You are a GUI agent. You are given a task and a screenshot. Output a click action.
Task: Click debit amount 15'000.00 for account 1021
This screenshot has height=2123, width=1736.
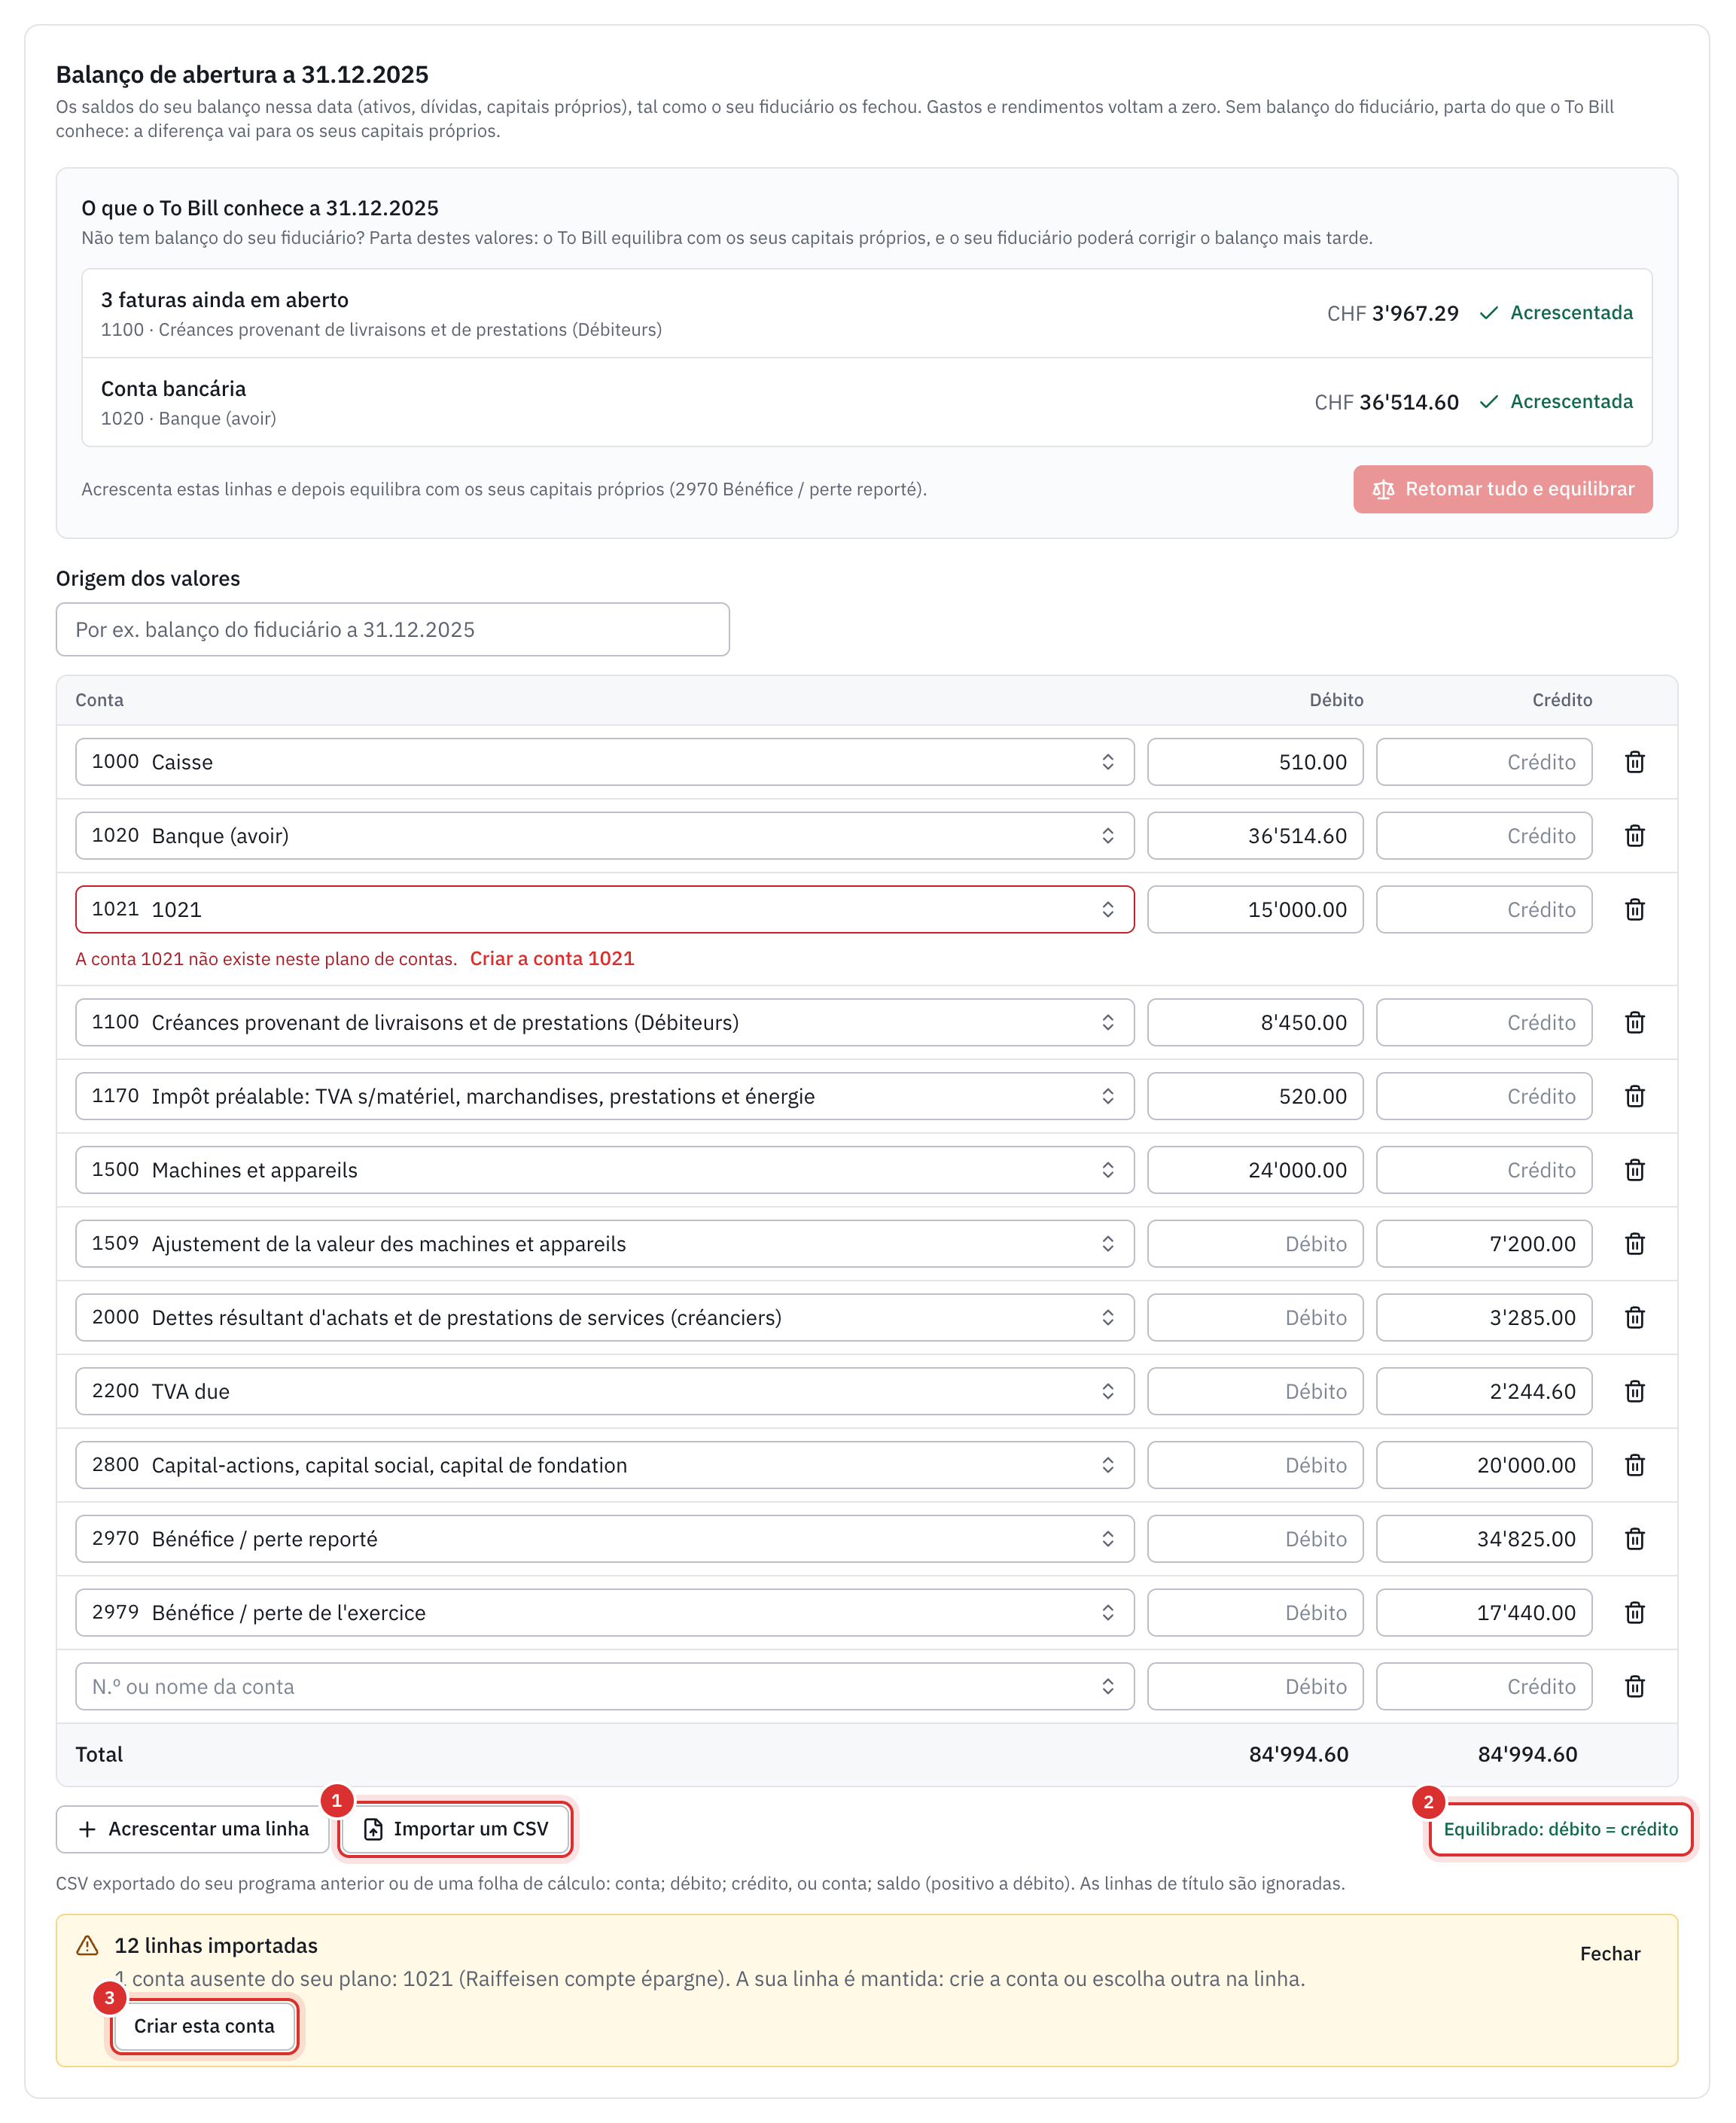click(1255, 910)
